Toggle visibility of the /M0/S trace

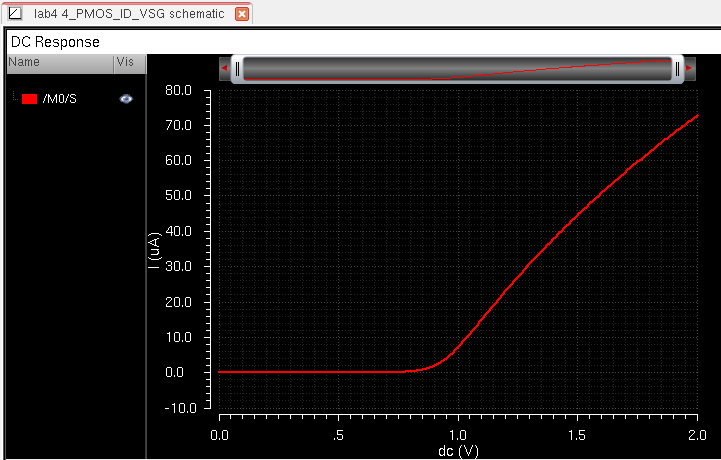pos(126,99)
